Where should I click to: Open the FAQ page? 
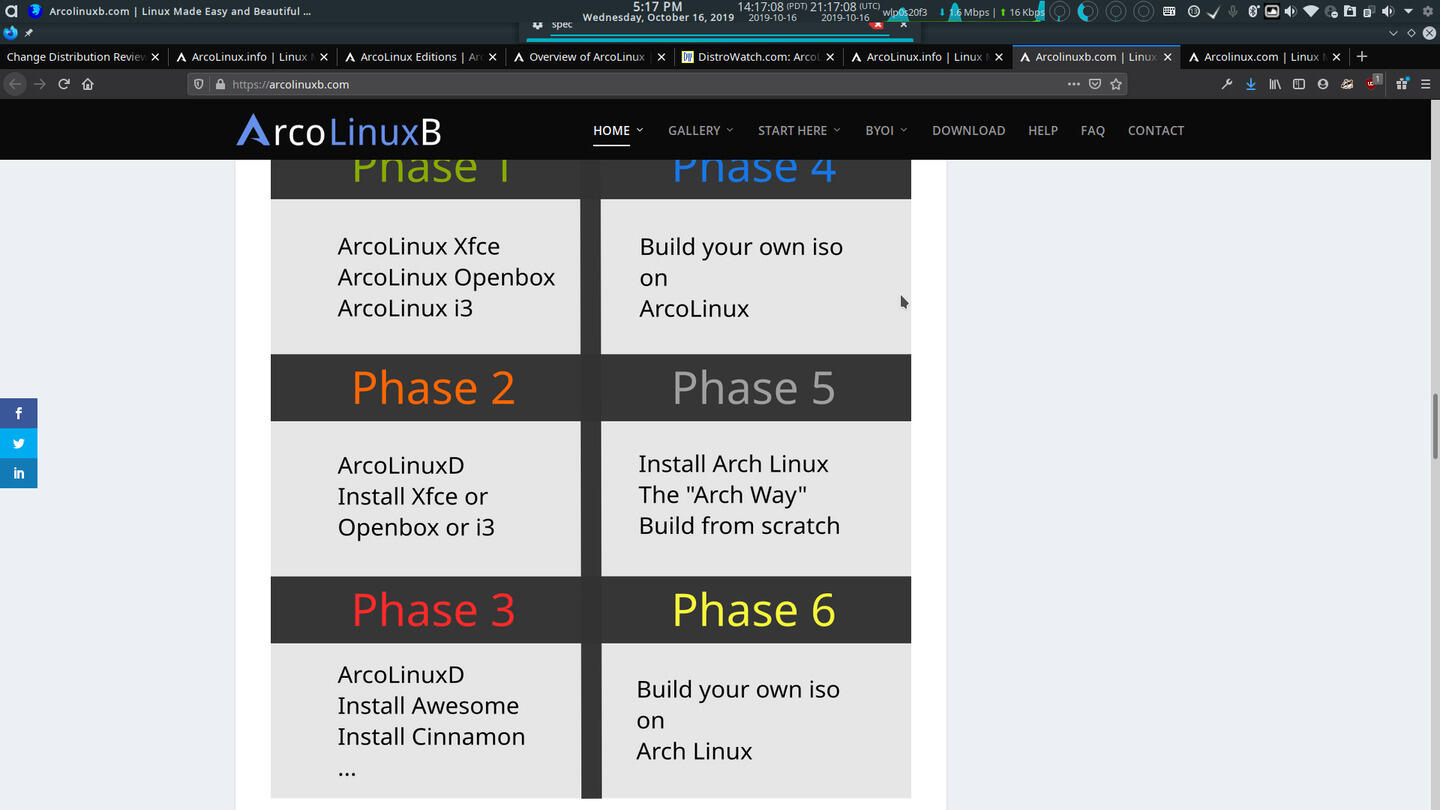tap(1092, 130)
